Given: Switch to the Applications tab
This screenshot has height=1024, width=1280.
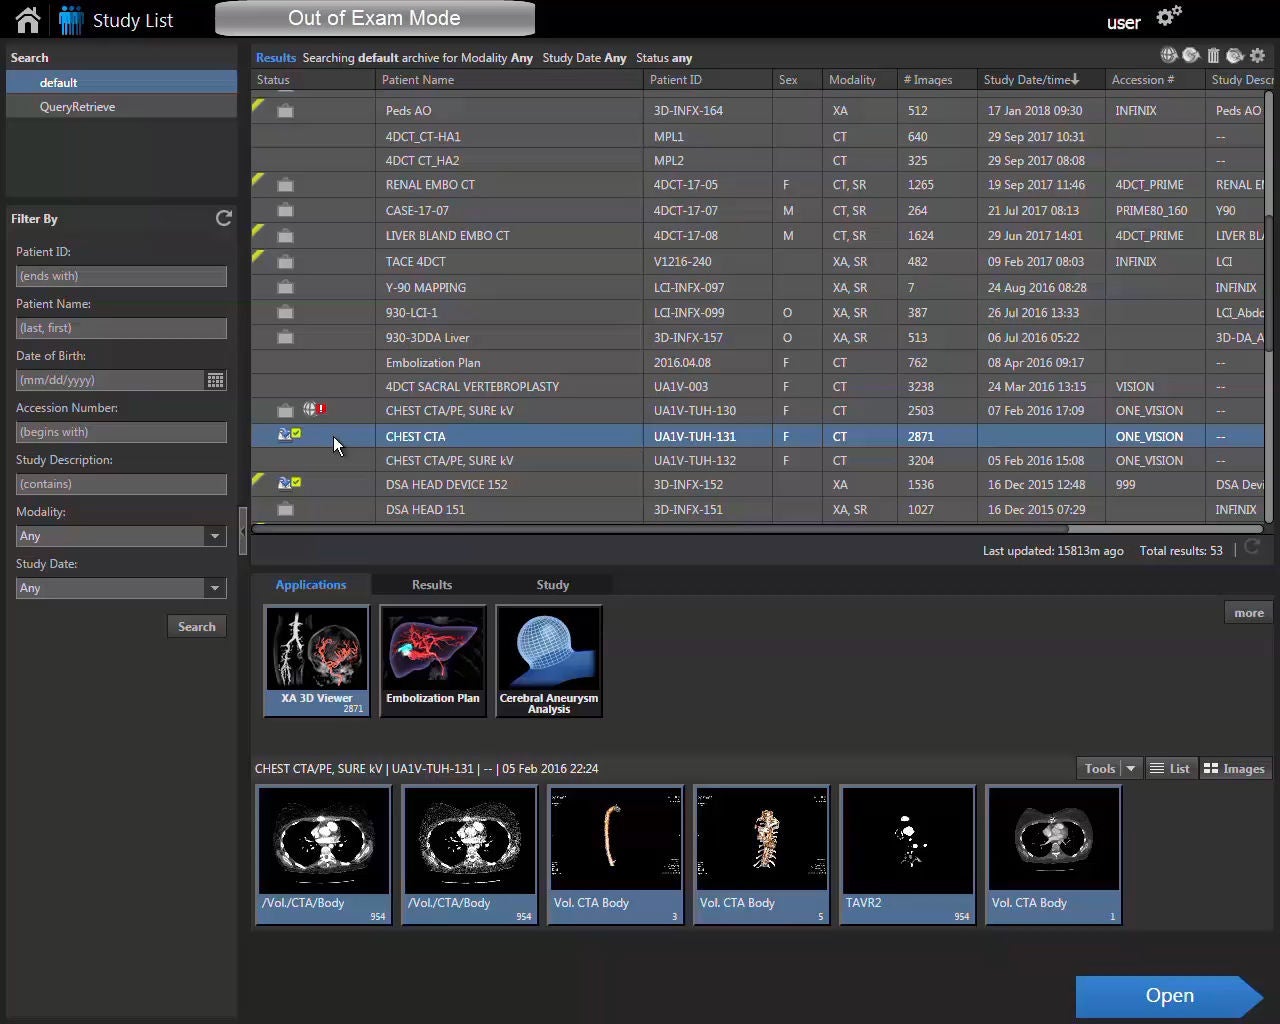Looking at the screenshot, I should click(311, 585).
